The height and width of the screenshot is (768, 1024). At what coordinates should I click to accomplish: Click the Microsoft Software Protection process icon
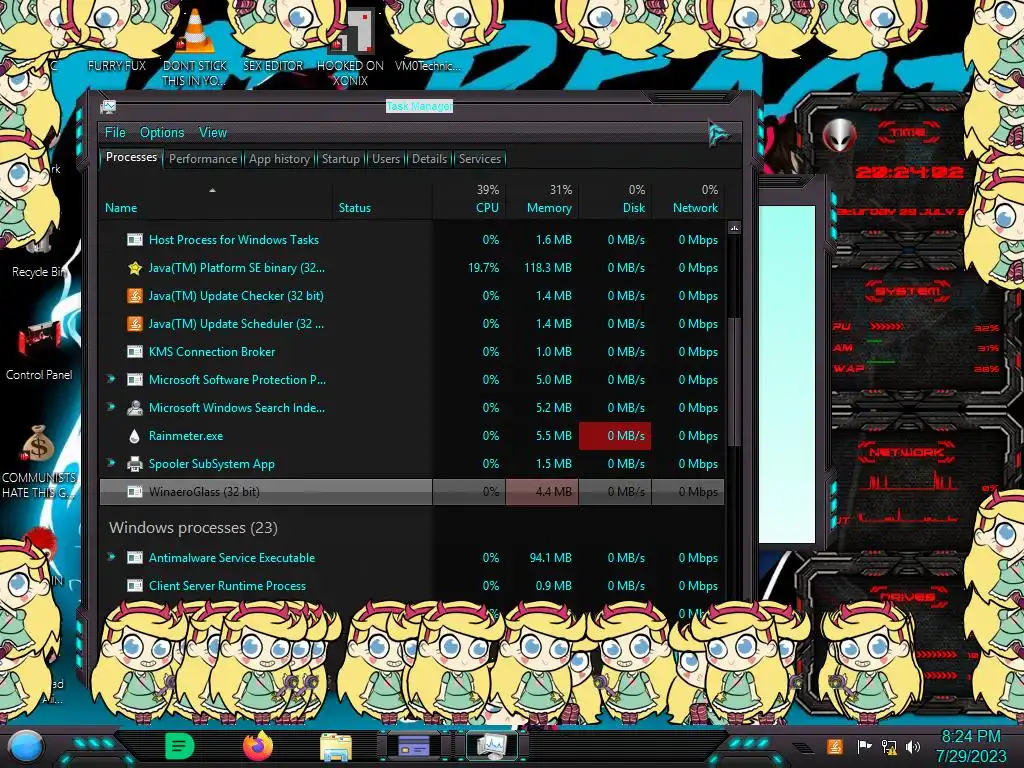pyautogui.click(x=135, y=380)
